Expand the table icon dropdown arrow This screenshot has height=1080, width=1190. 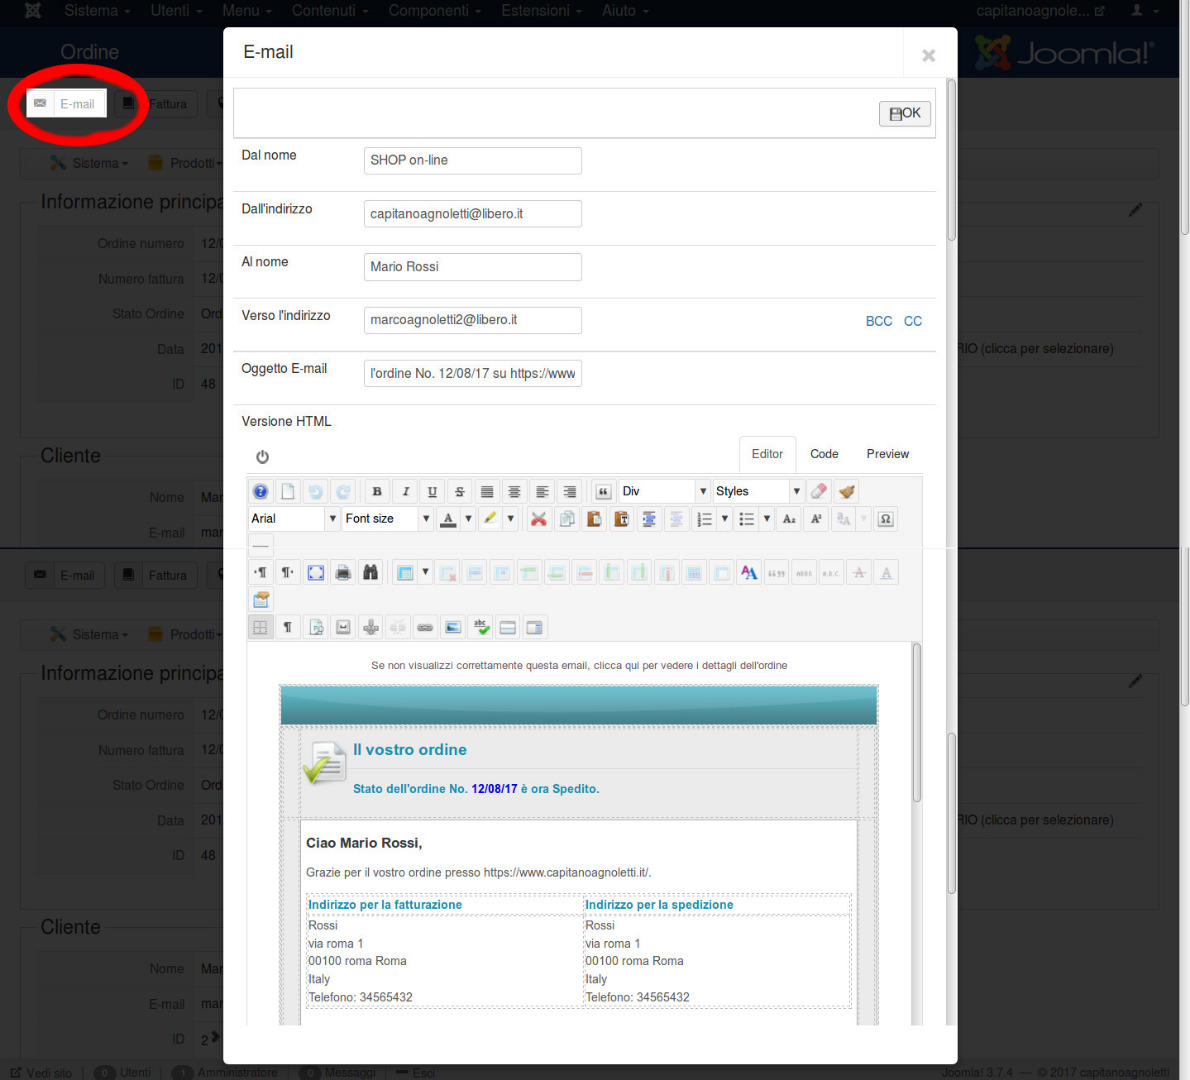[x=425, y=573]
